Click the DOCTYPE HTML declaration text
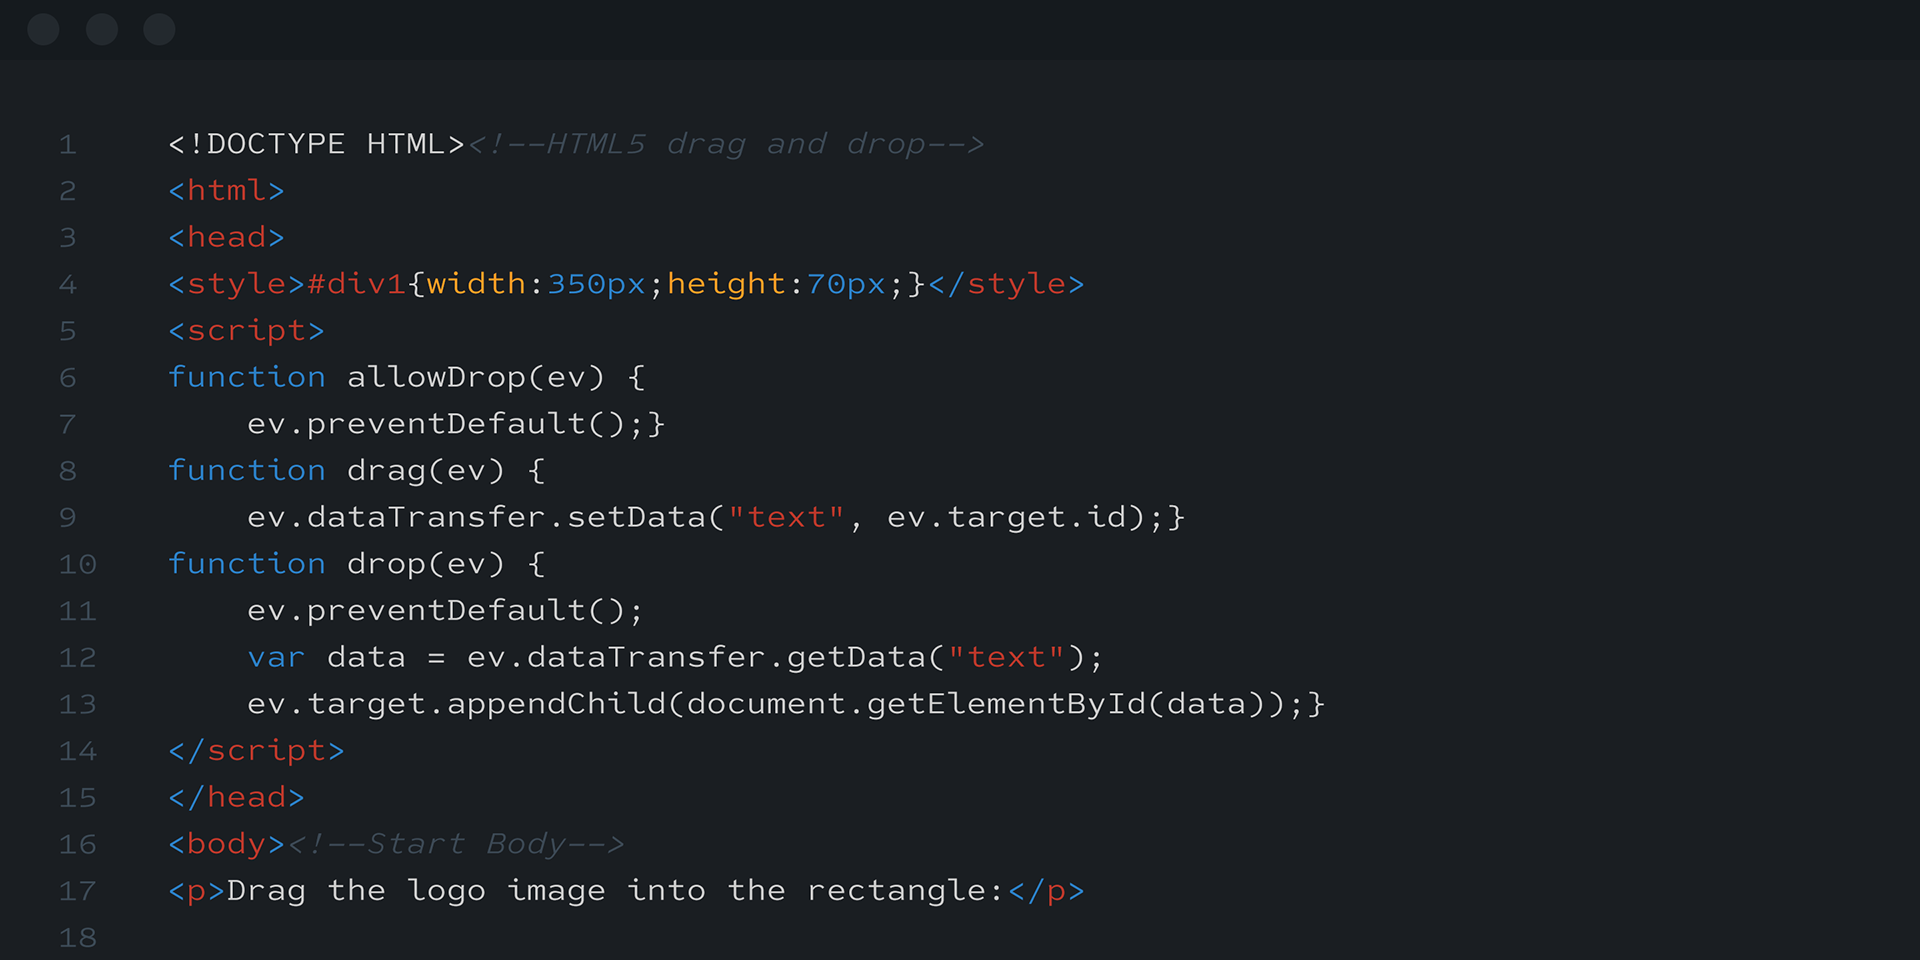The height and width of the screenshot is (960, 1920). click(x=316, y=144)
